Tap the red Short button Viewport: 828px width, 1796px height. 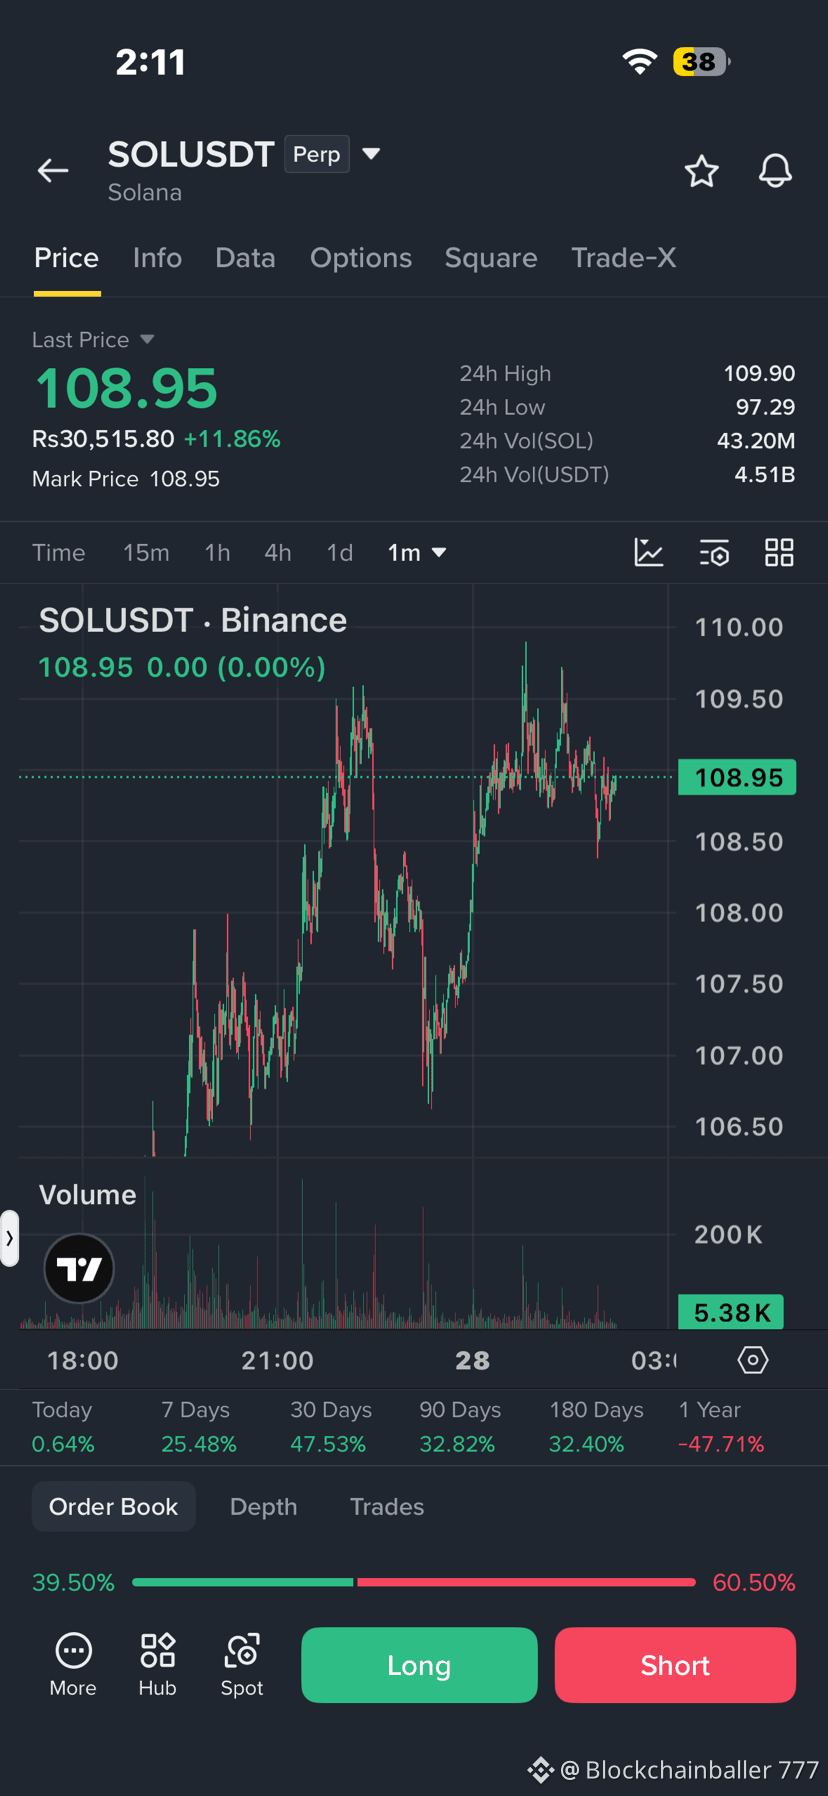point(675,1665)
